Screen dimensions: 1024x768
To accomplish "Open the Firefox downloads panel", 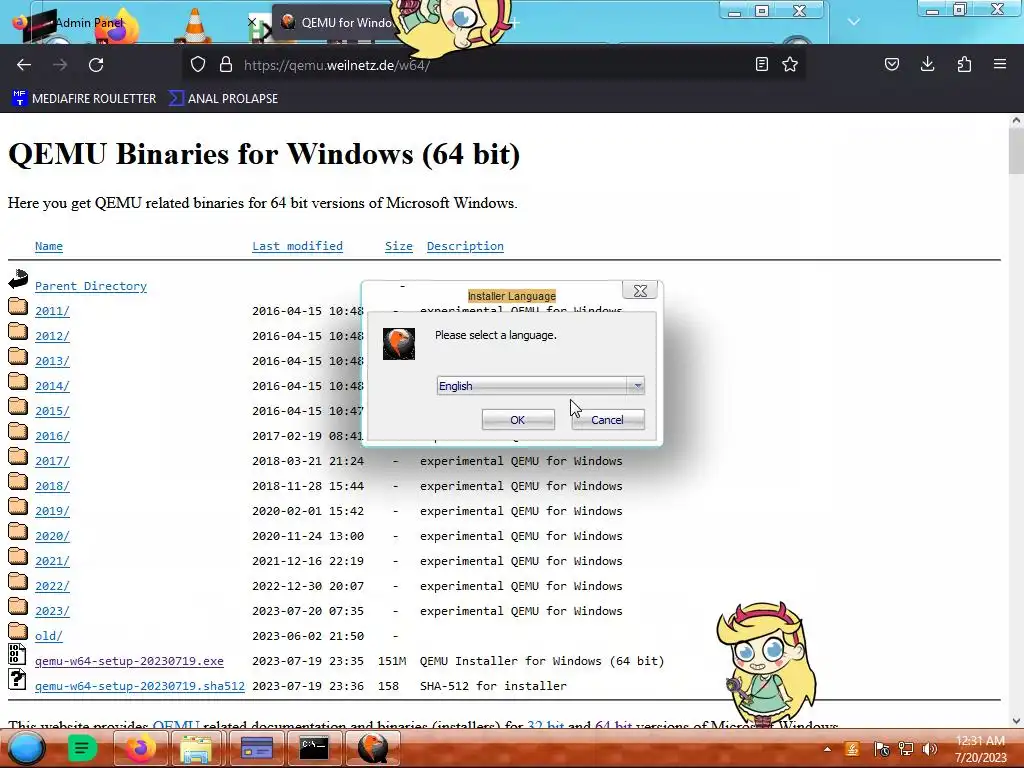I will [x=927, y=64].
